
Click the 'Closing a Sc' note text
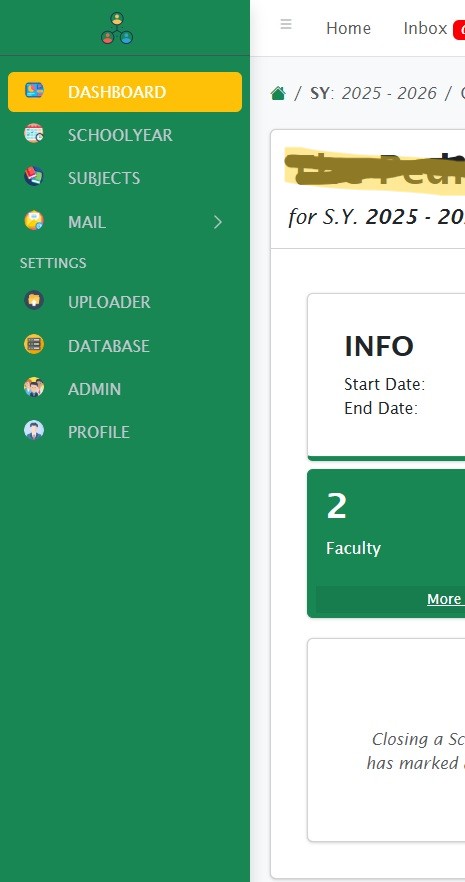click(x=418, y=739)
